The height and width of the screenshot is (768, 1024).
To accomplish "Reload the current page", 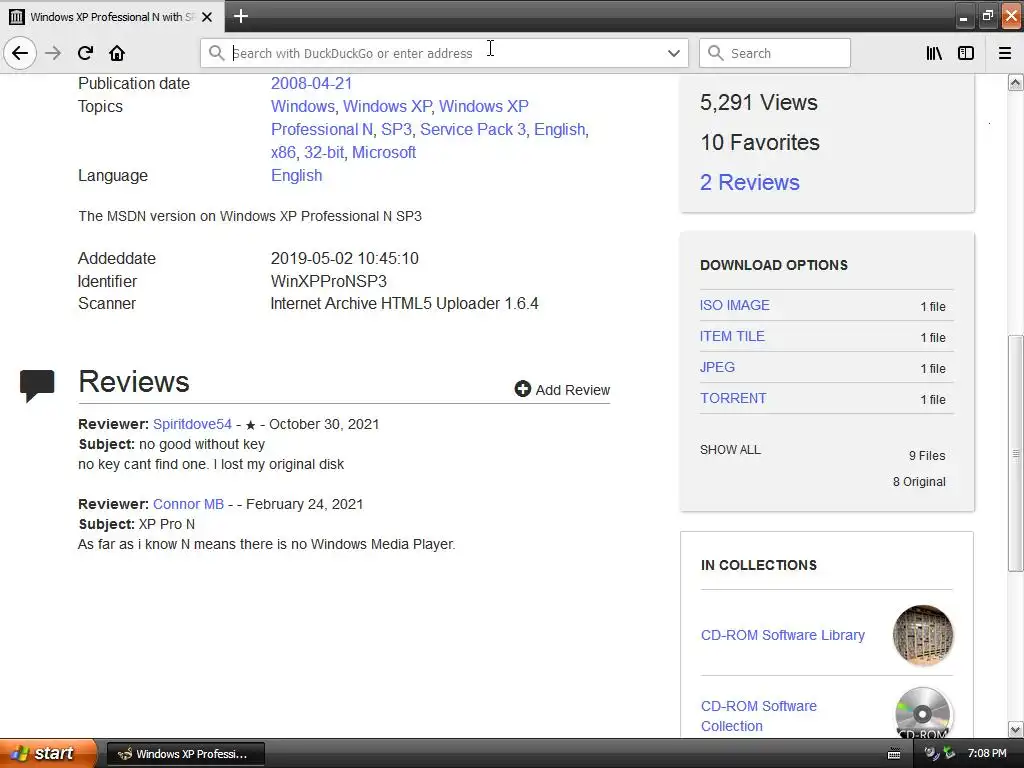I will 85,53.
